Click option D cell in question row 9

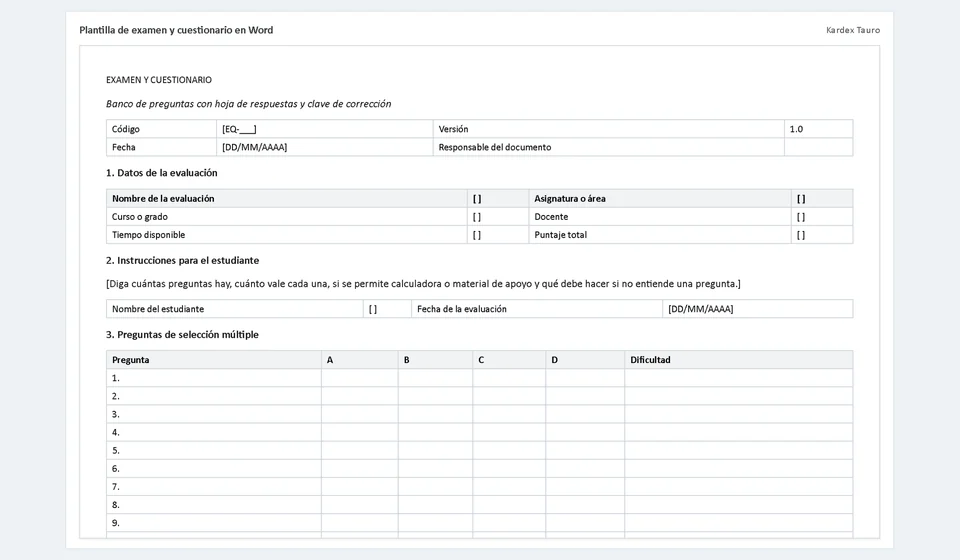[585, 523]
